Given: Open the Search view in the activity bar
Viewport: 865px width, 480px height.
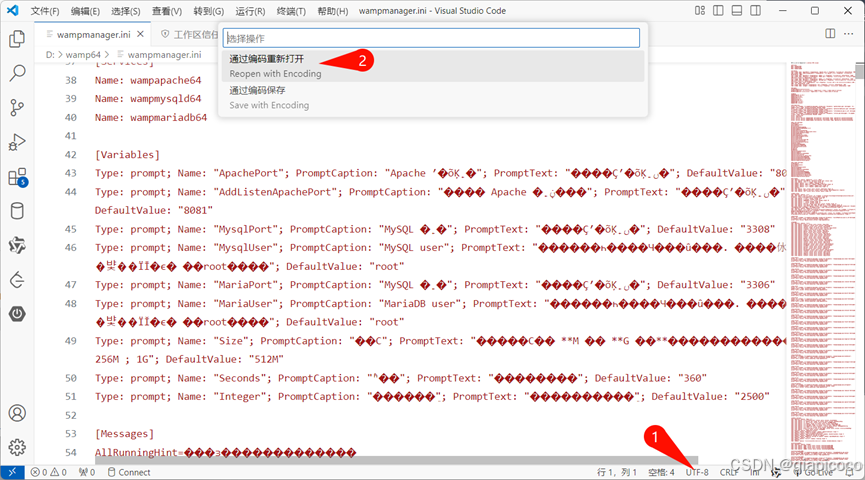Looking at the screenshot, I should point(17,73).
